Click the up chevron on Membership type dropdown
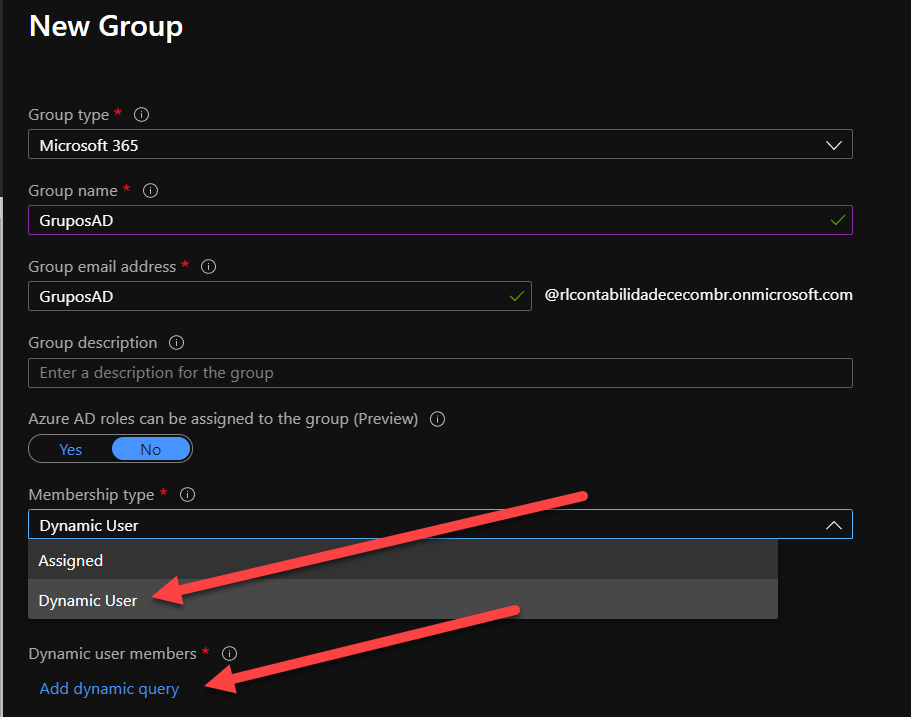 point(834,525)
